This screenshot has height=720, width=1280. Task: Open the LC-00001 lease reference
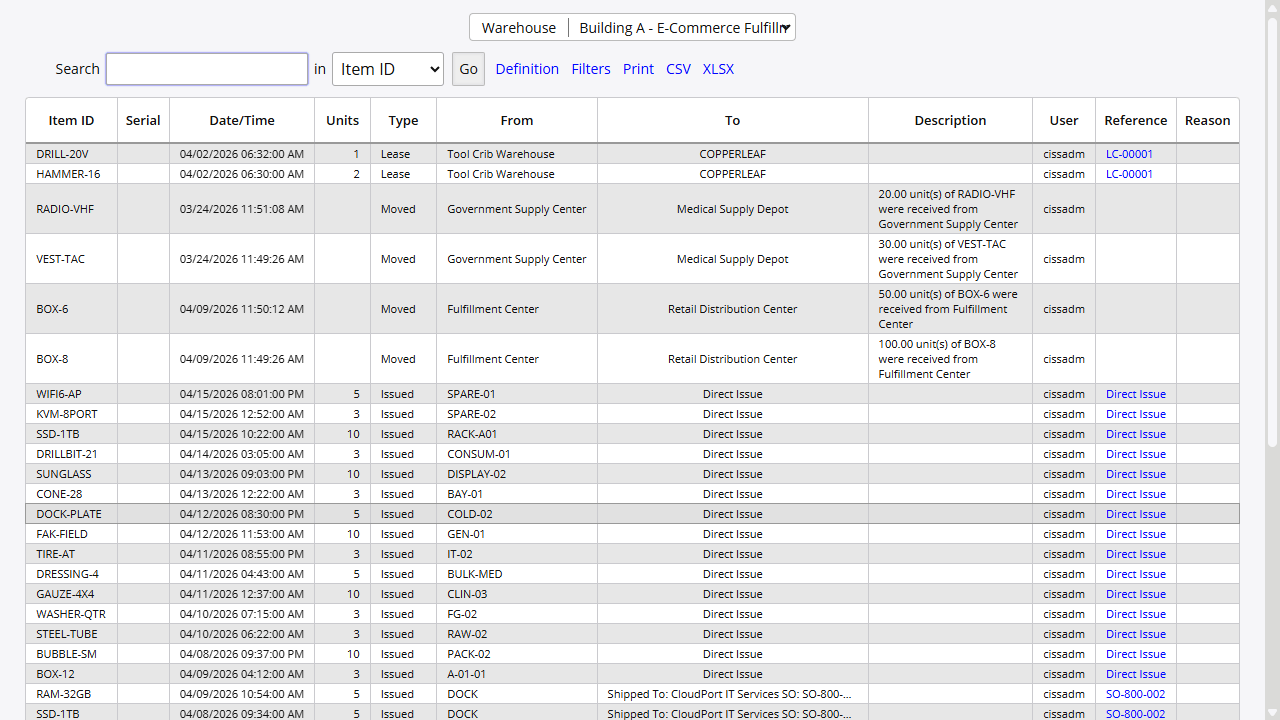click(x=1135, y=154)
